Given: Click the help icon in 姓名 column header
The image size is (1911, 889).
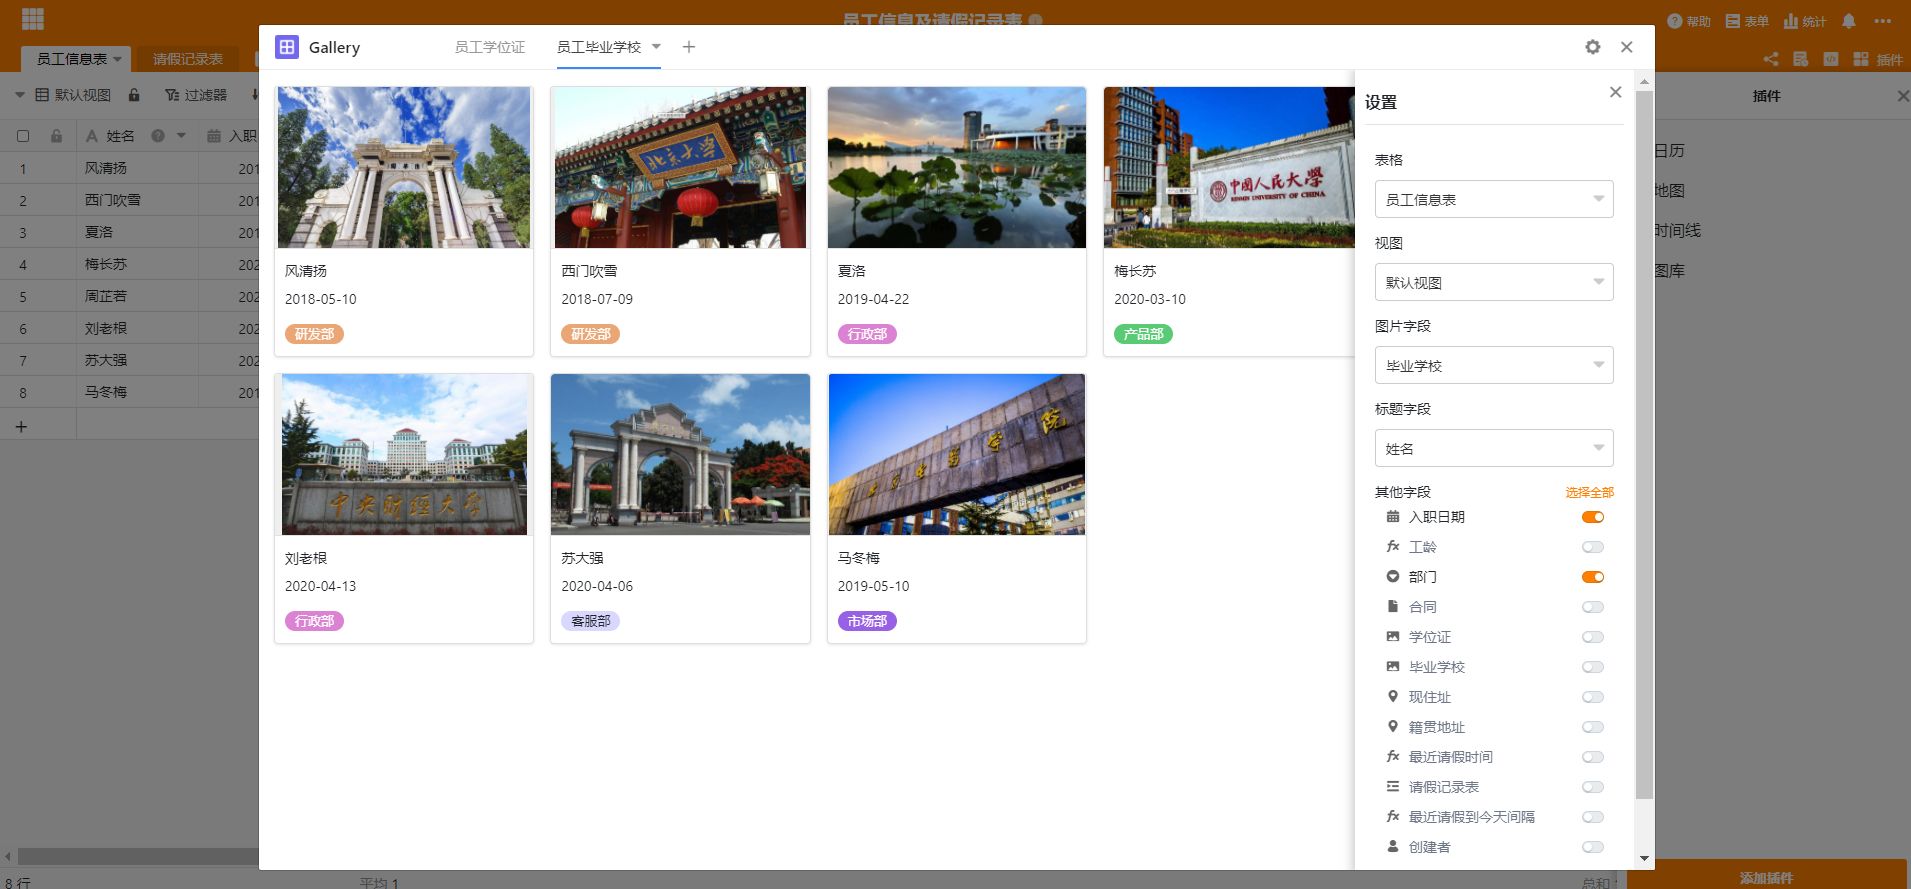Looking at the screenshot, I should [158, 136].
